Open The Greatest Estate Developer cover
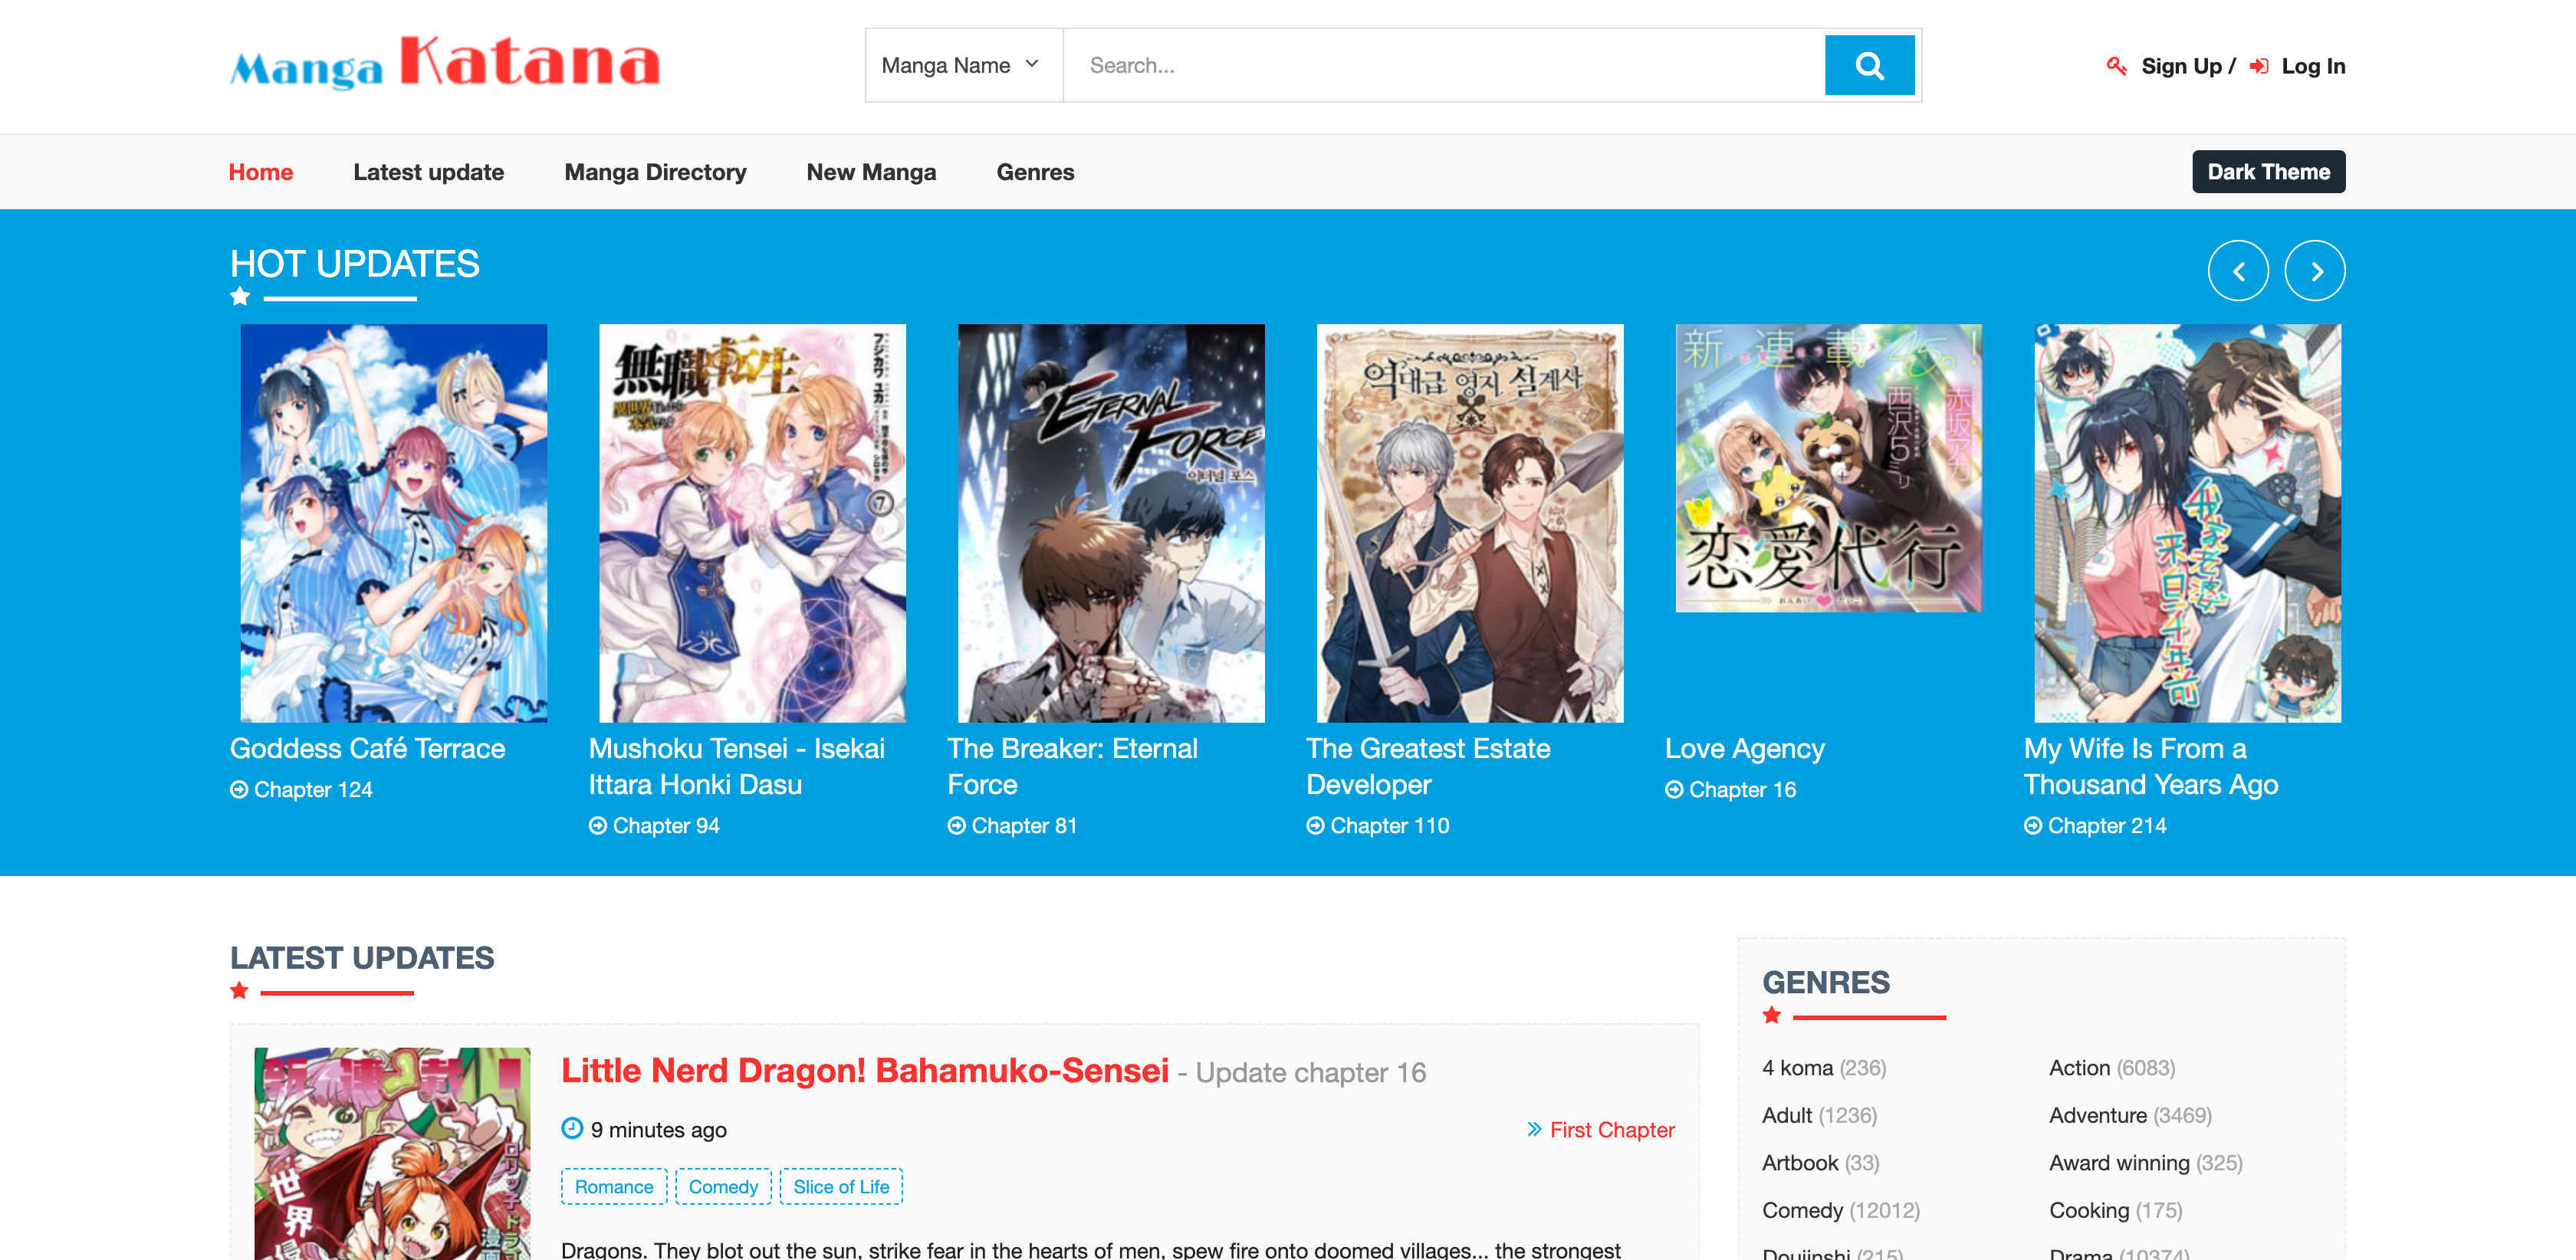Image resolution: width=2576 pixels, height=1260 pixels. click(x=1470, y=523)
